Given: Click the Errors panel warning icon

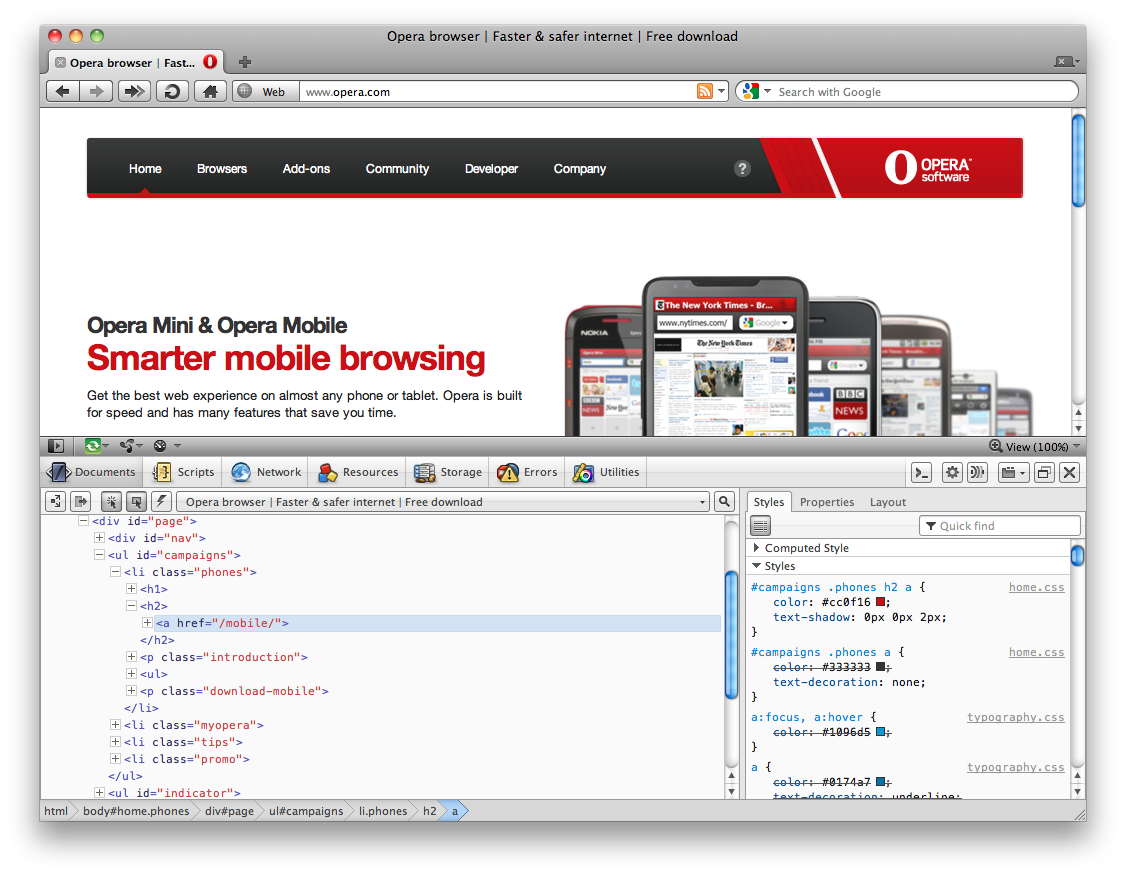Looking at the screenshot, I should (x=508, y=473).
